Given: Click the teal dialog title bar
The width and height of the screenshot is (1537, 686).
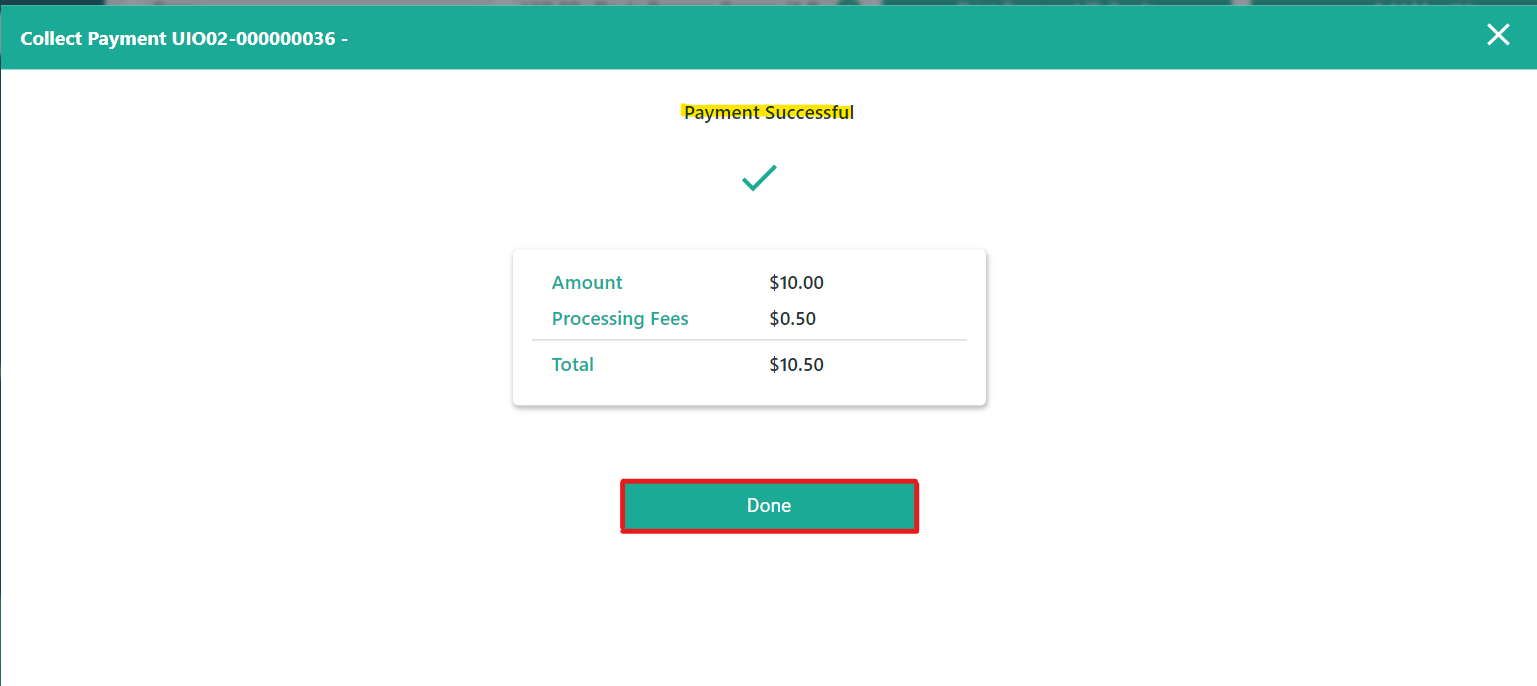Looking at the screenshot, I should (900, 37).
